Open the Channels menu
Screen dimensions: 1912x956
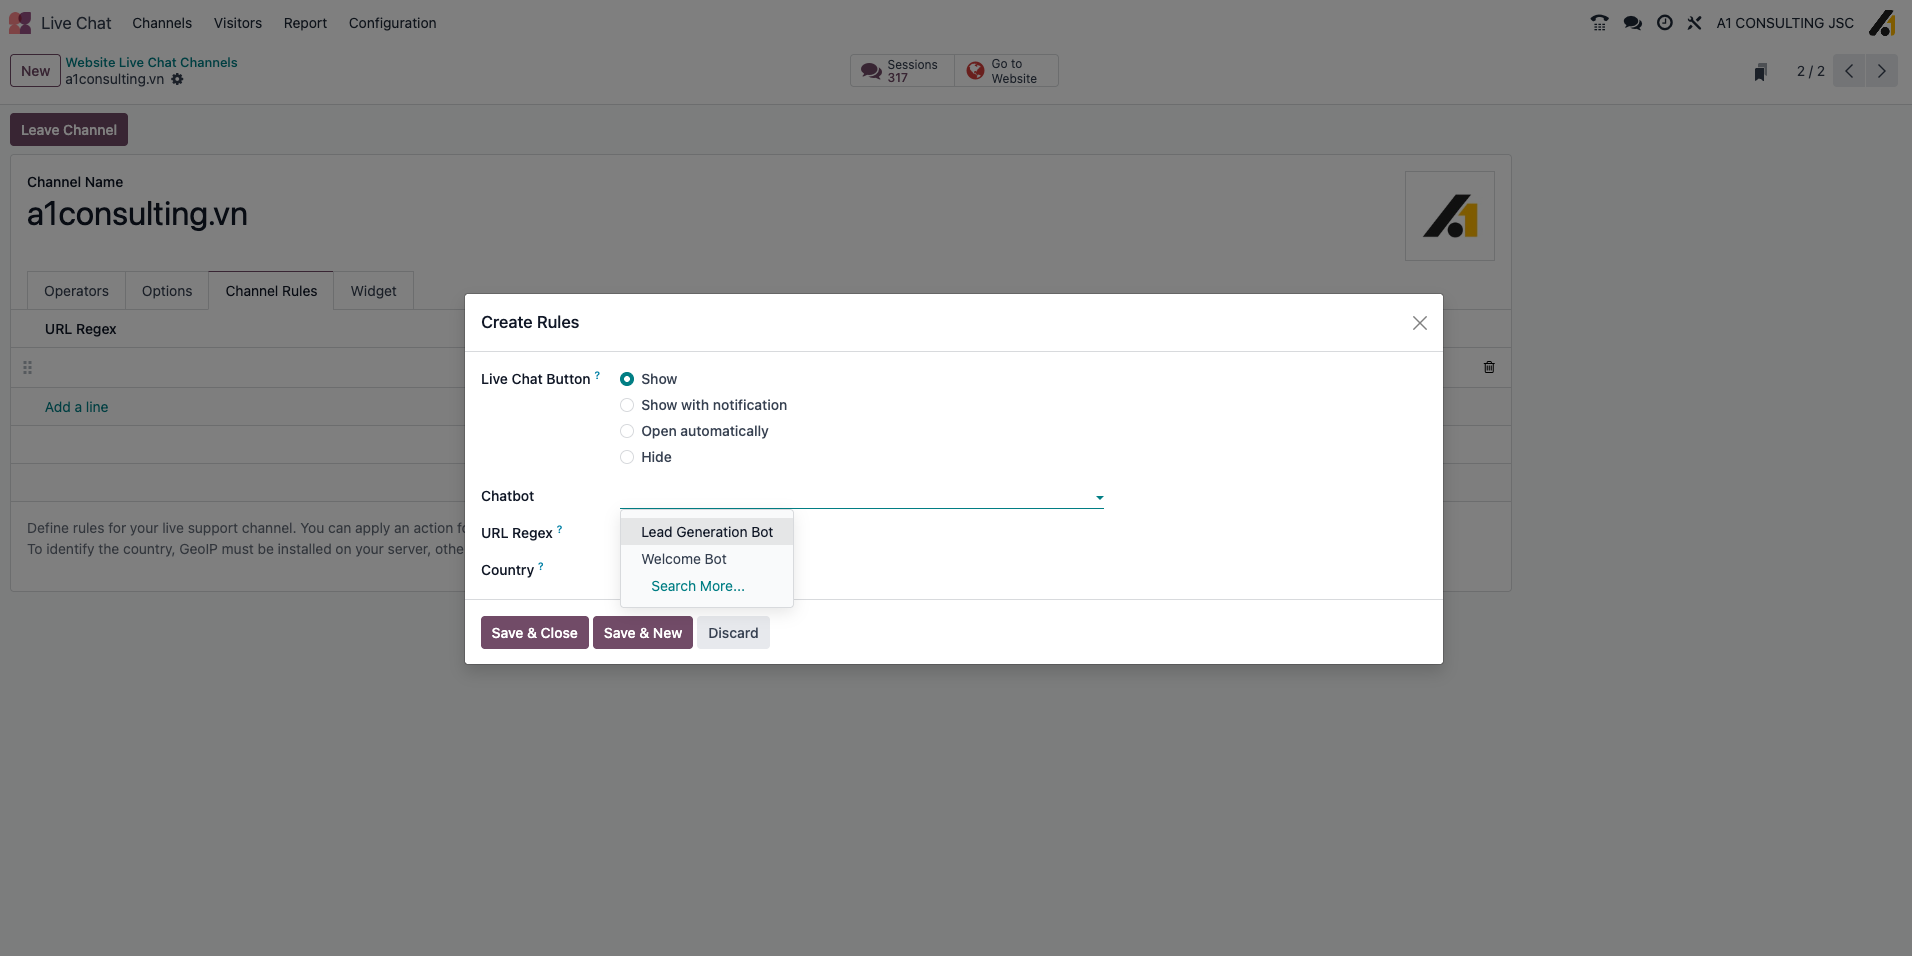point(162,23)
